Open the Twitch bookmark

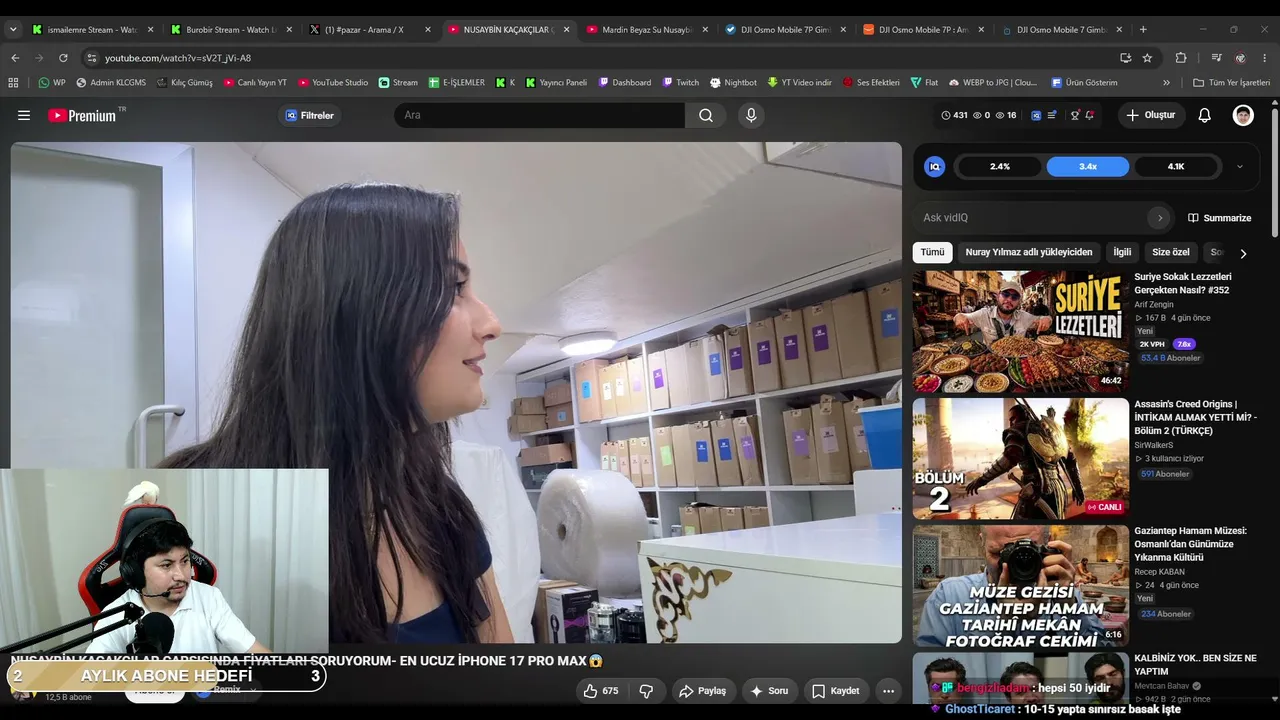[679, 83]
